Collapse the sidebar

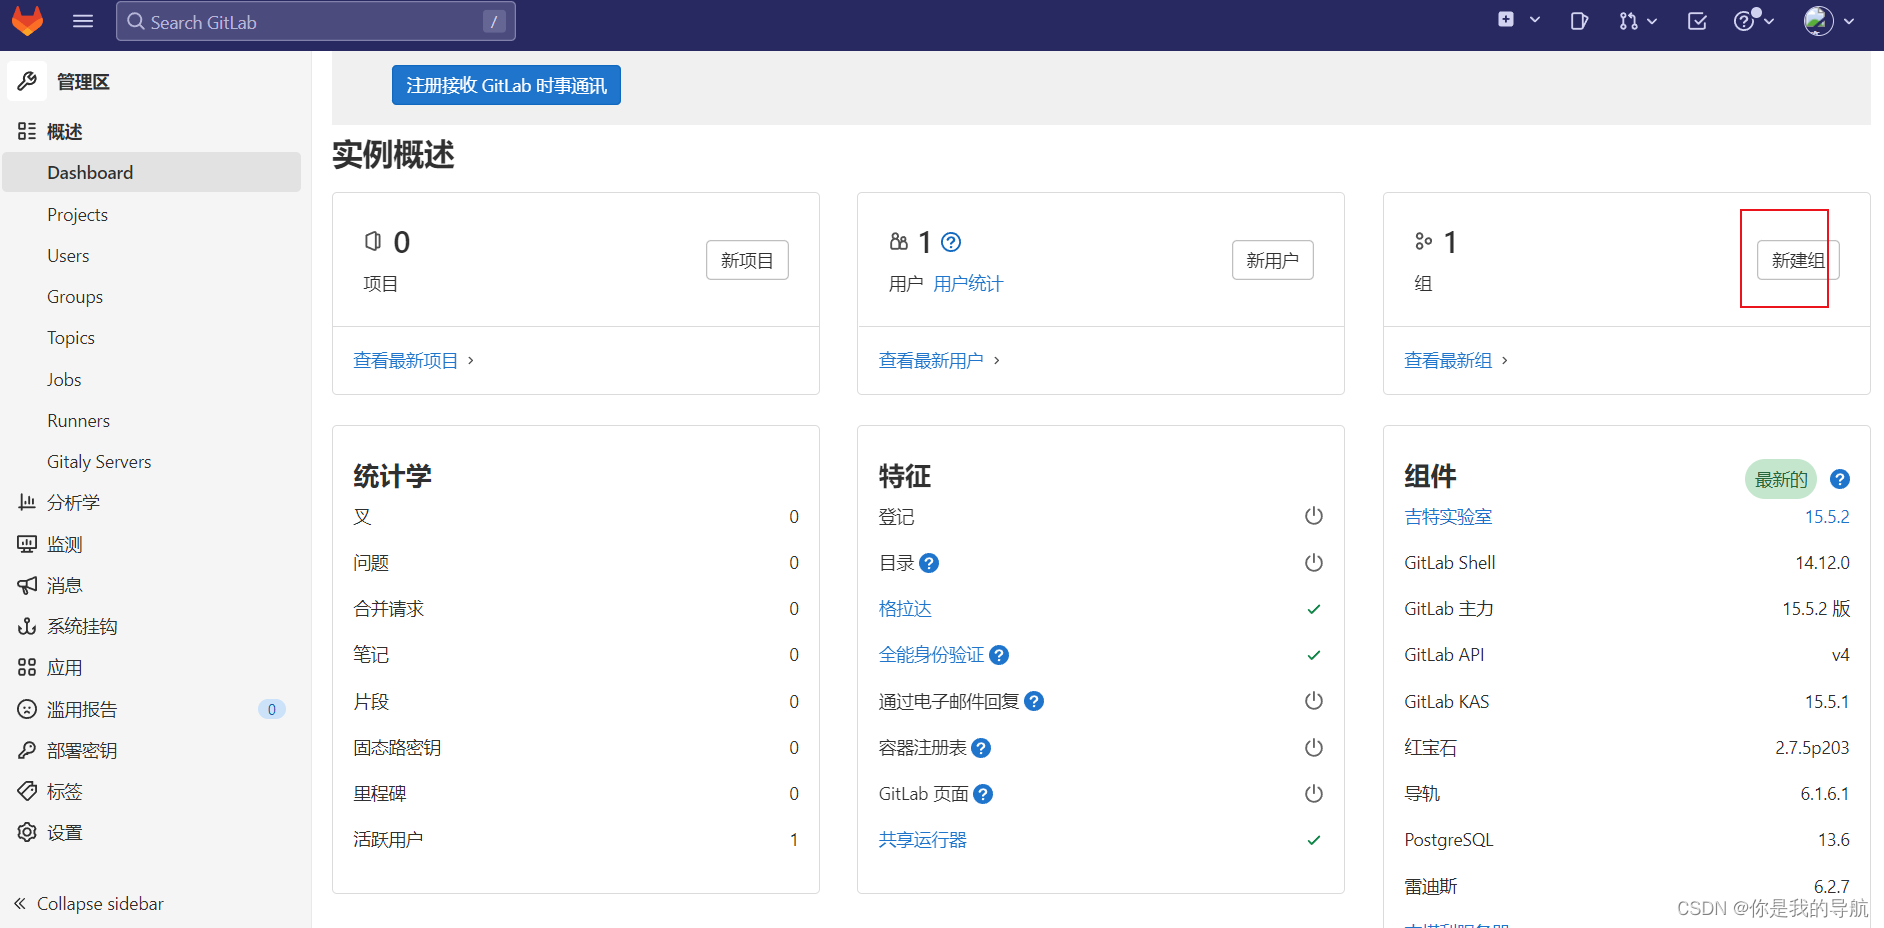(89, 903)
